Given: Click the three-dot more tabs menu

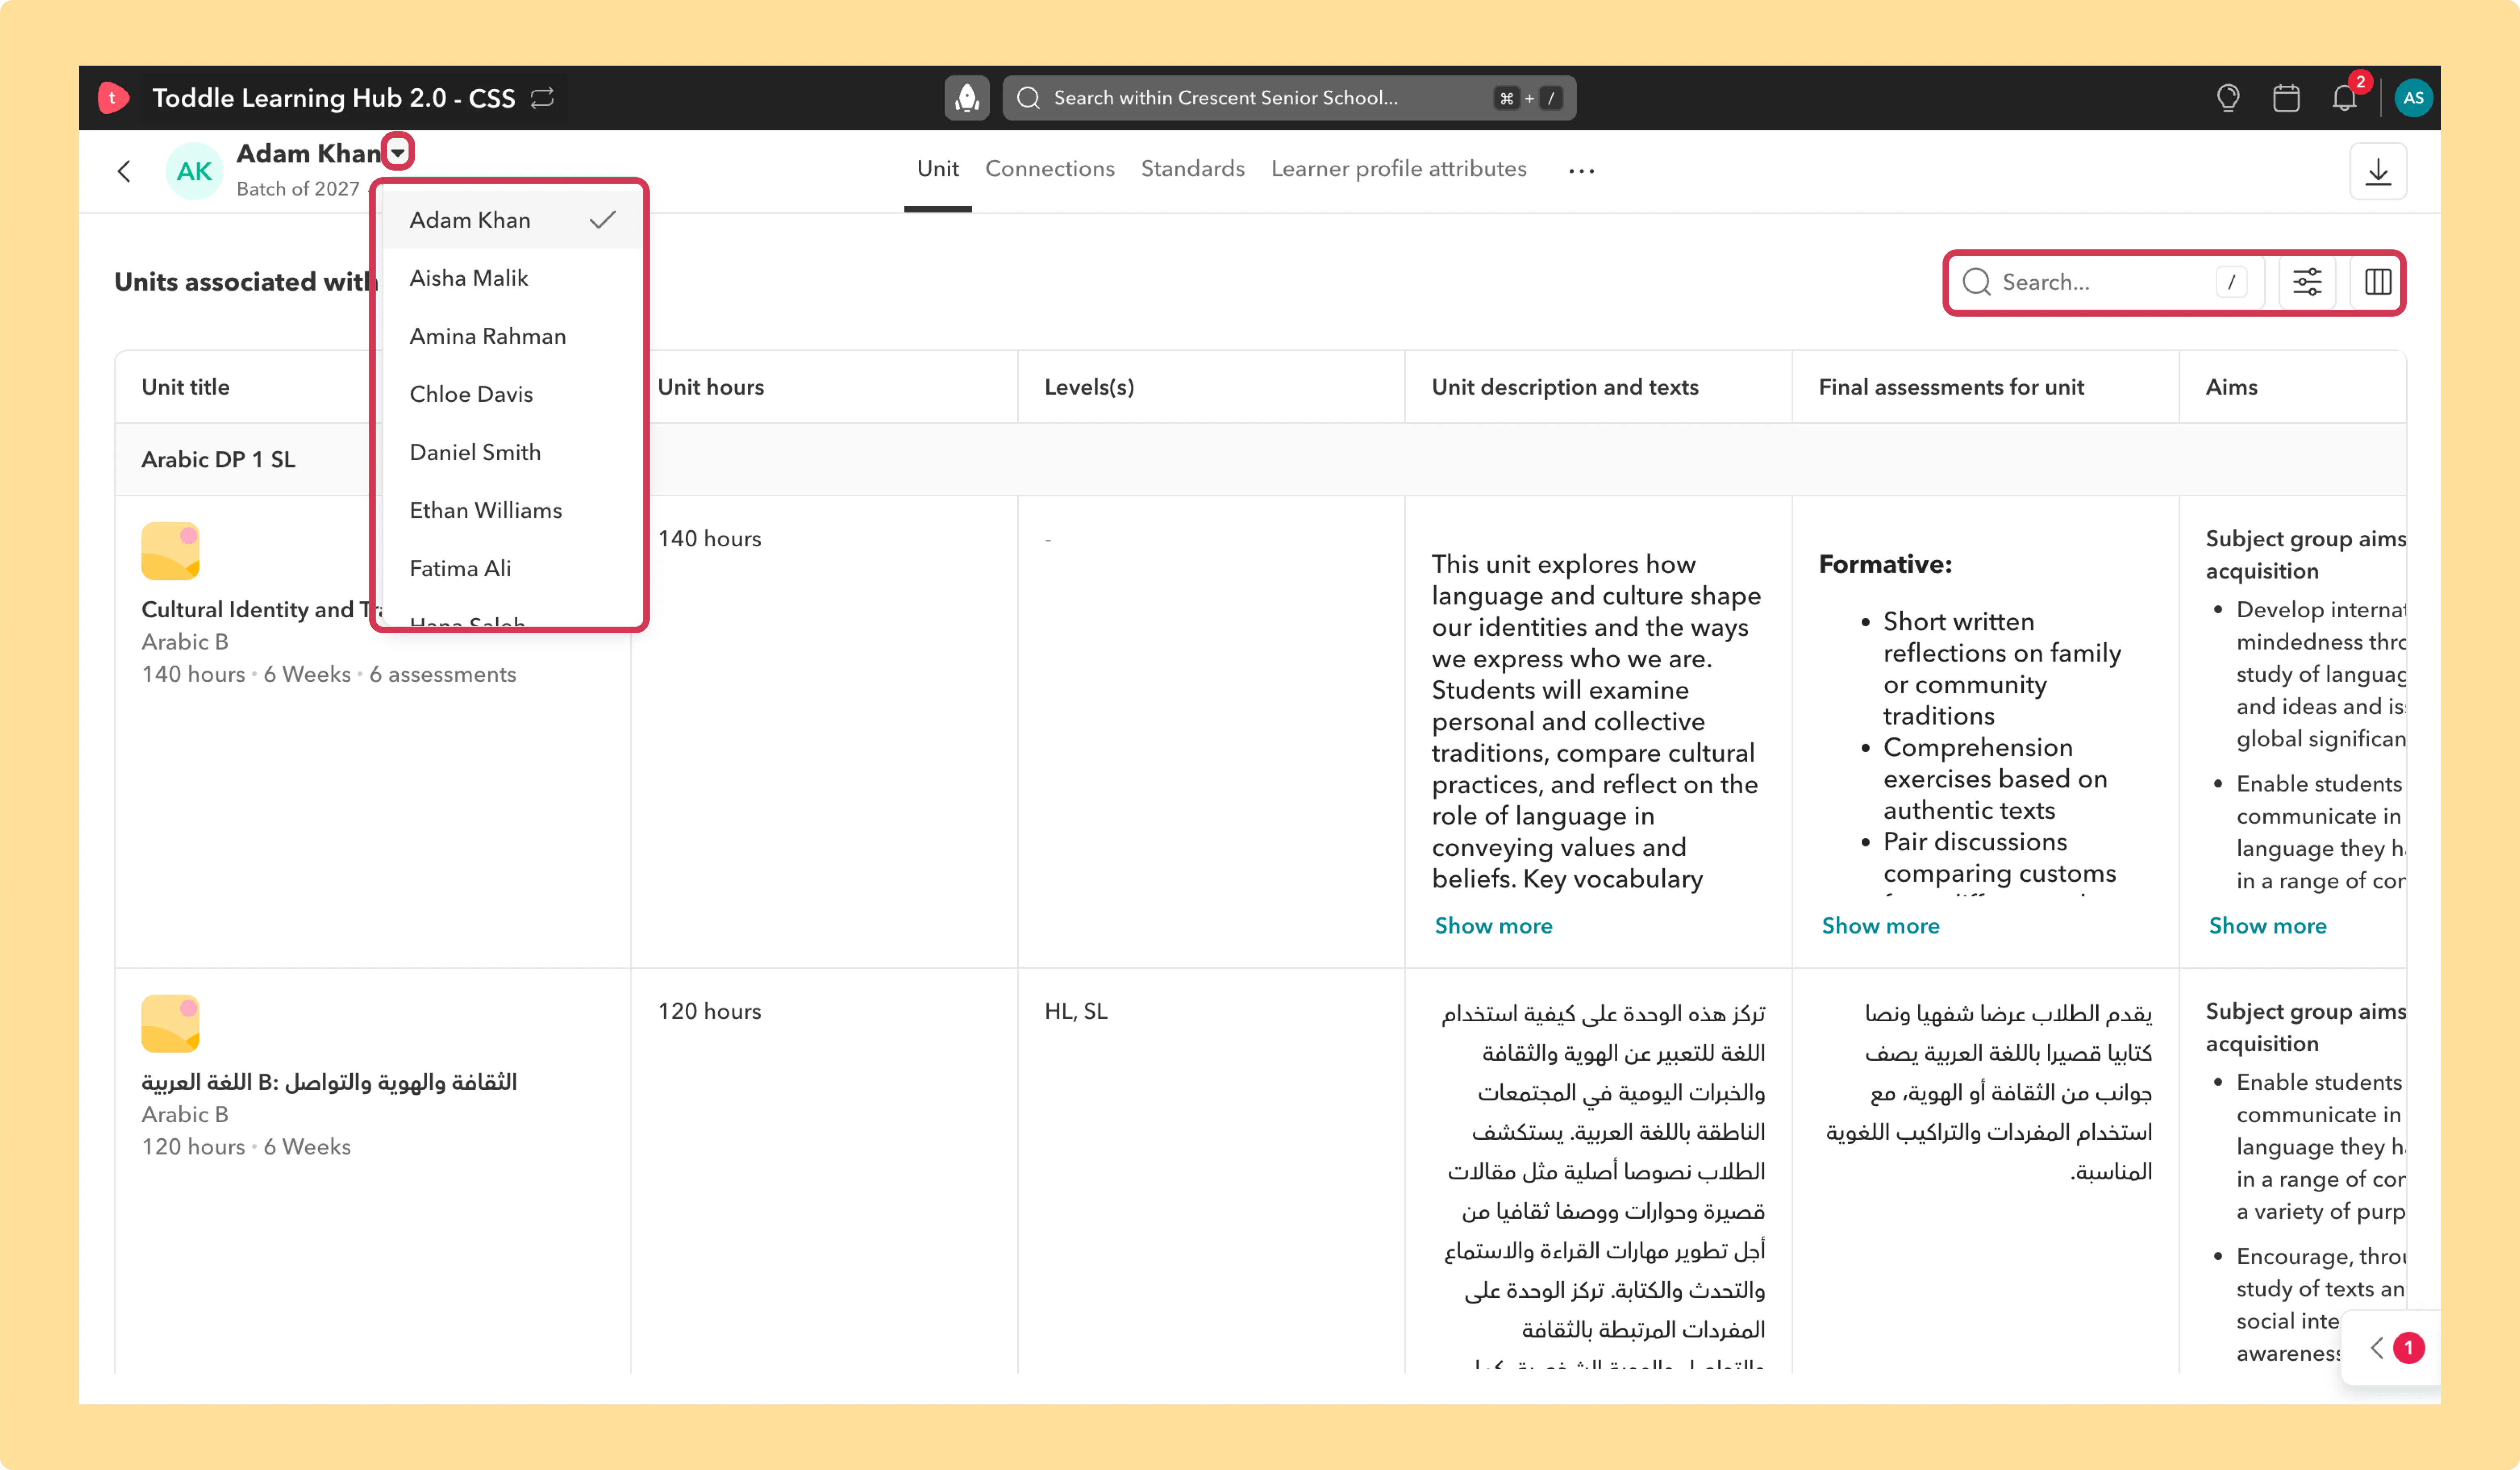Looking at the screenshot, I should 1581,171.
